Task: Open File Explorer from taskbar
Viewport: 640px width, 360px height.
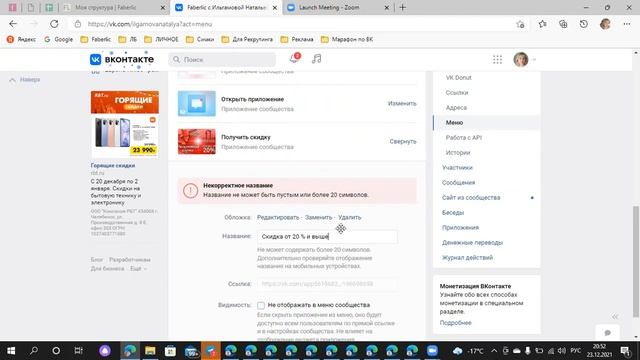Action: [150, 351]
